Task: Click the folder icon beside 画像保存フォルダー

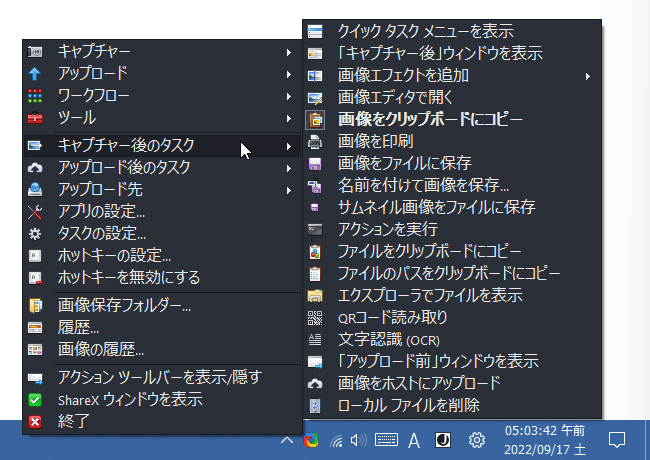Action: pyautogui.click(x=35, y=305)
